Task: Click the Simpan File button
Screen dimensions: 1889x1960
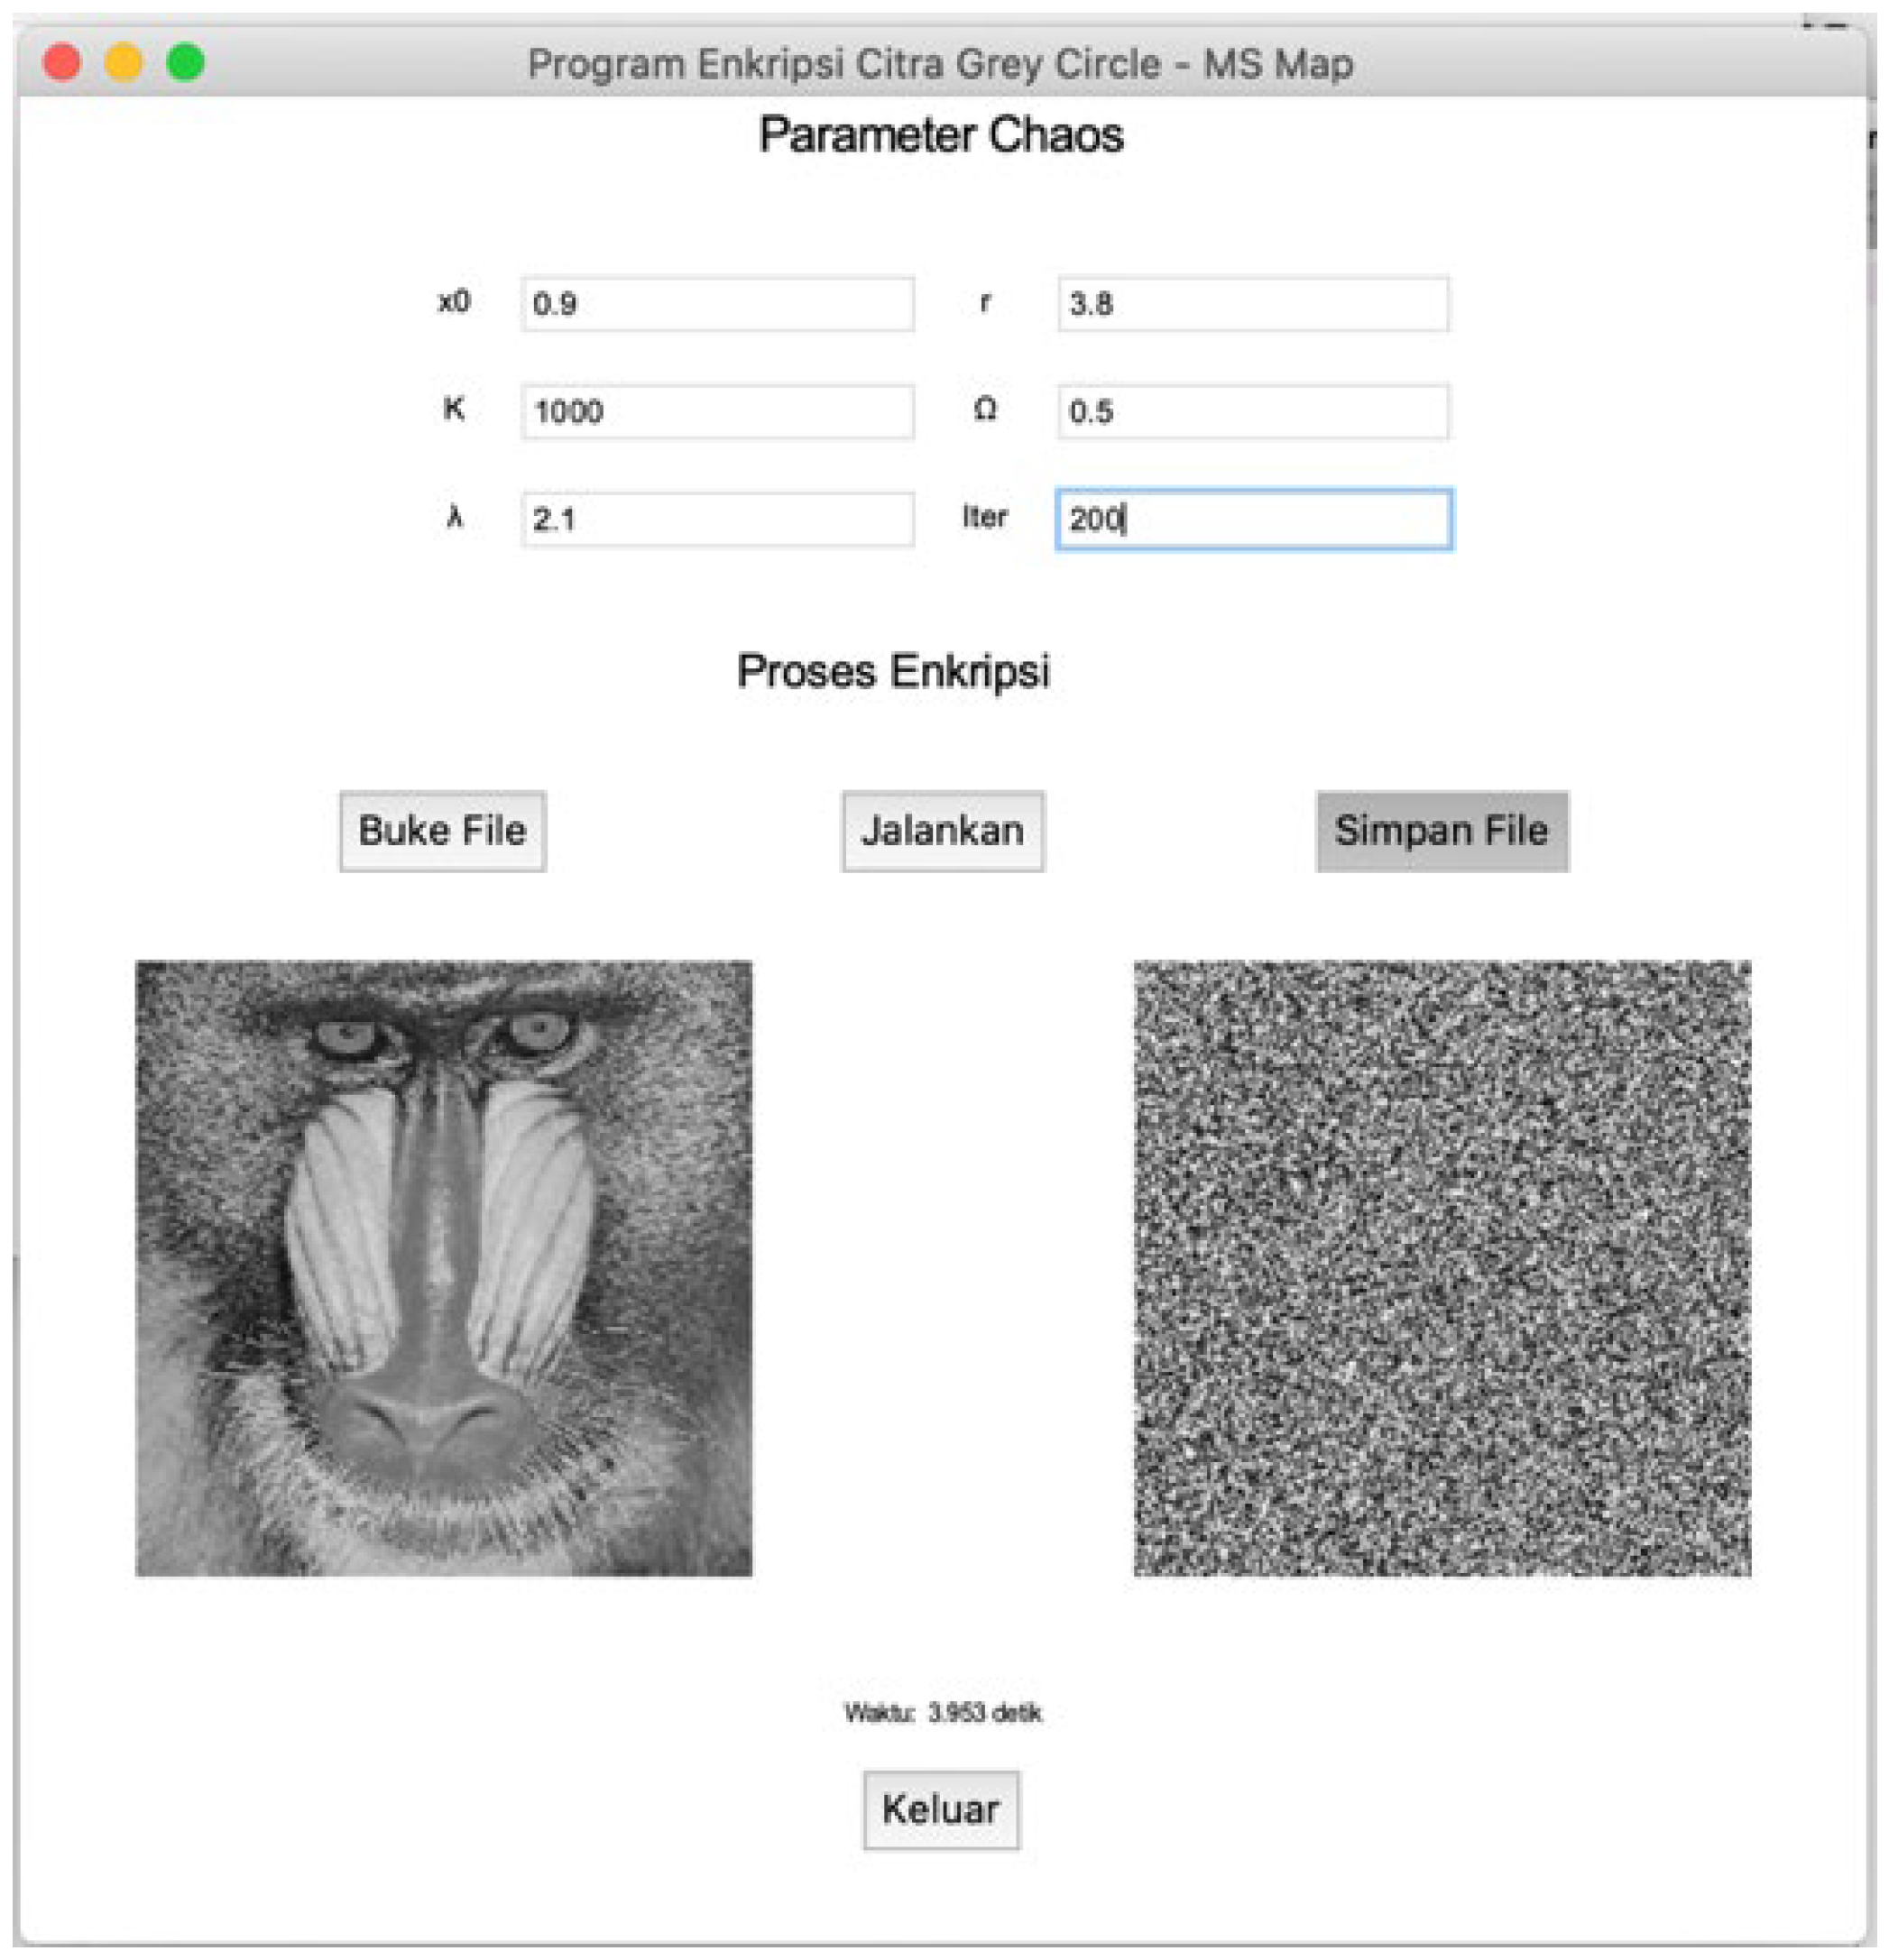Action: click(1441, 831)
